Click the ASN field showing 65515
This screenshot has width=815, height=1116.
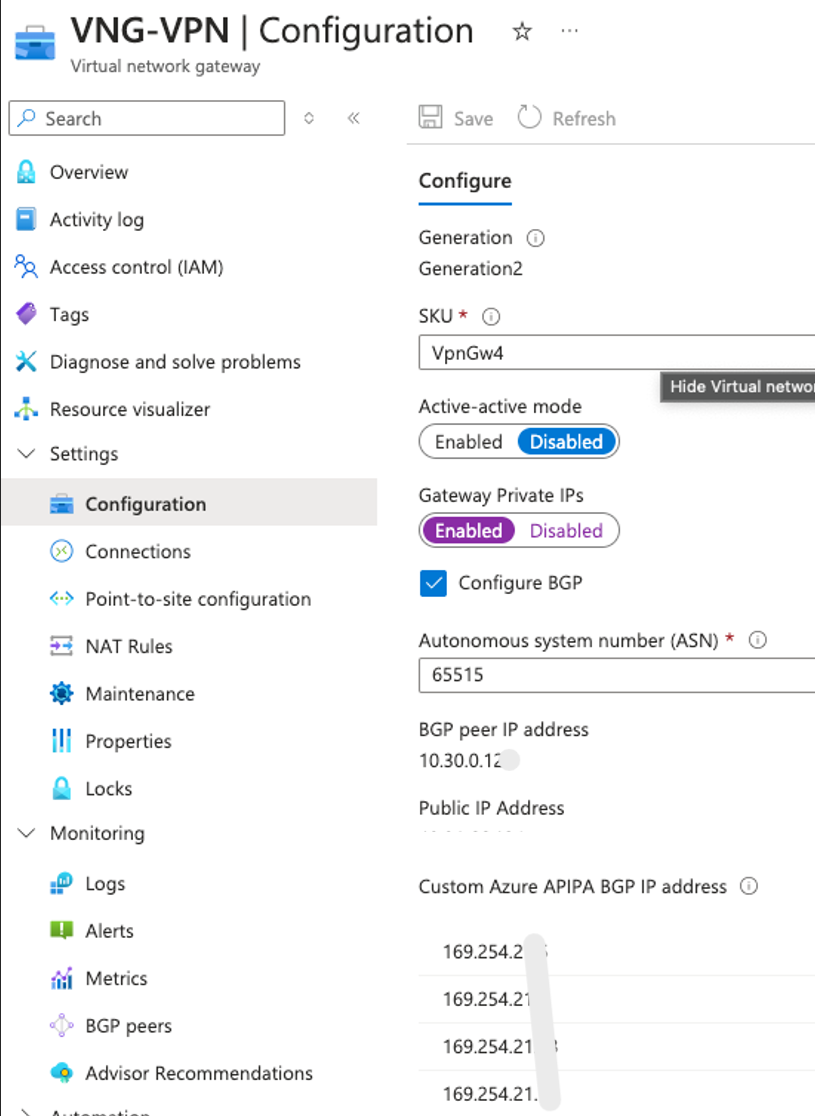pyautogui.click(x=616, y=675)
